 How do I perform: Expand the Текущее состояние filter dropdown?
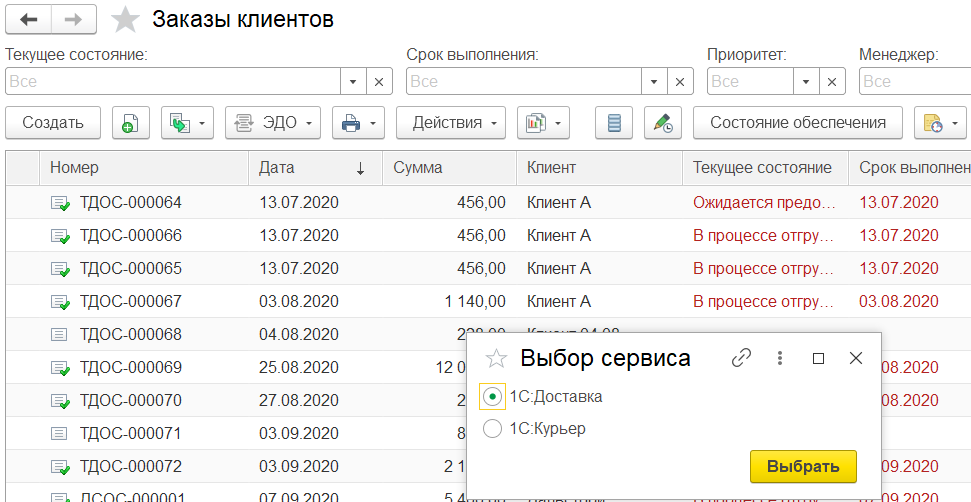(x=354, y=81)
